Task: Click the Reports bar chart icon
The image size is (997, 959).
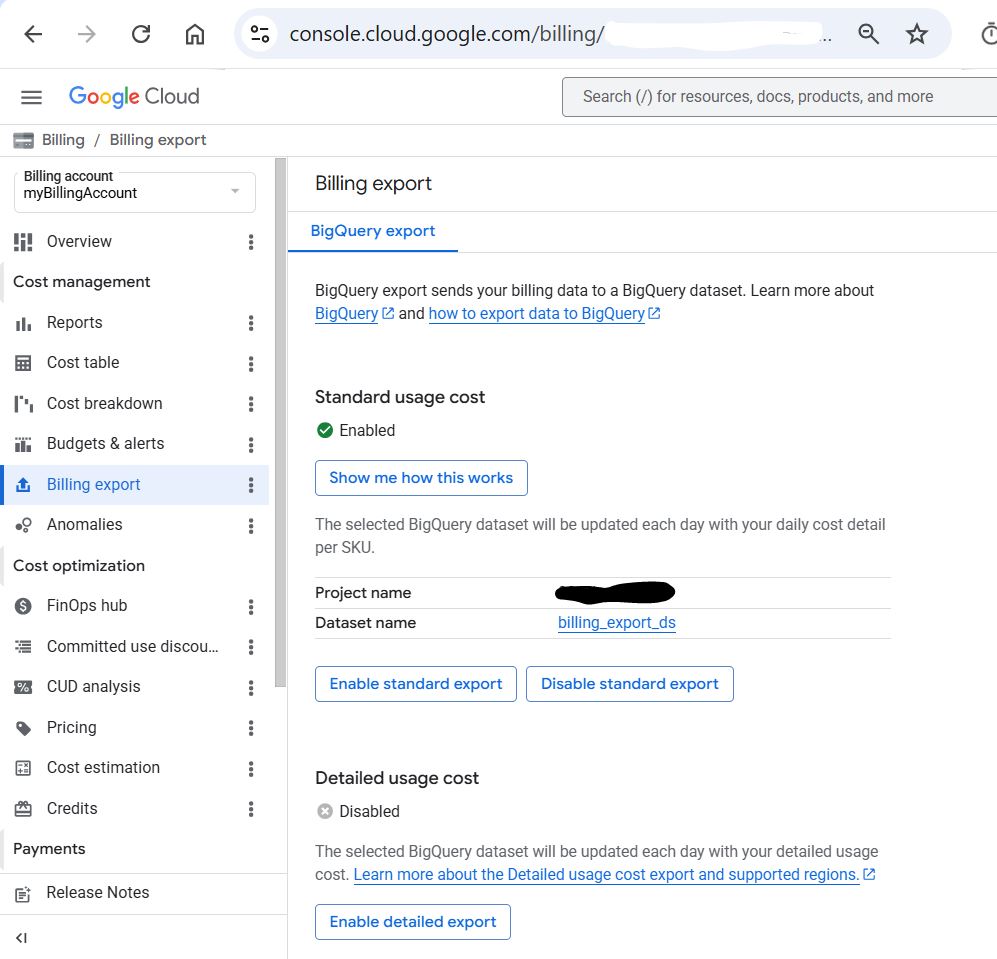Action: point(23,323)
